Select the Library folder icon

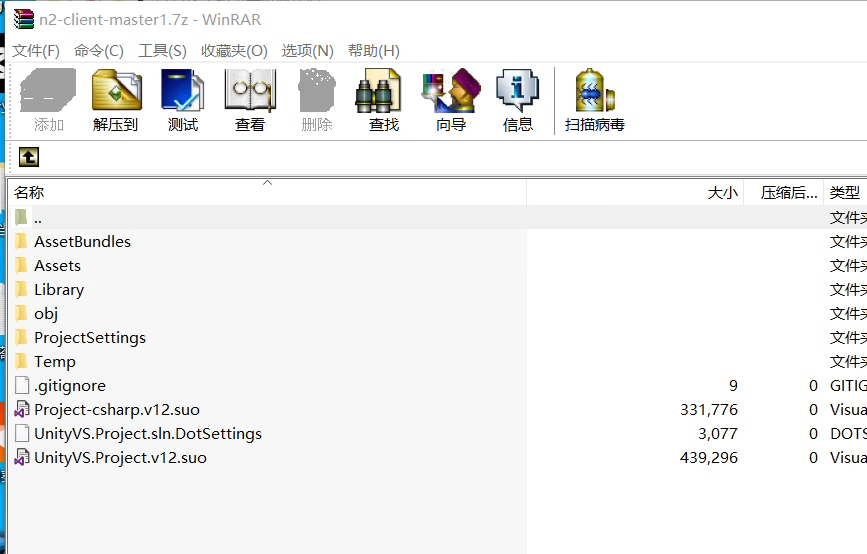[x=22, y=289]
